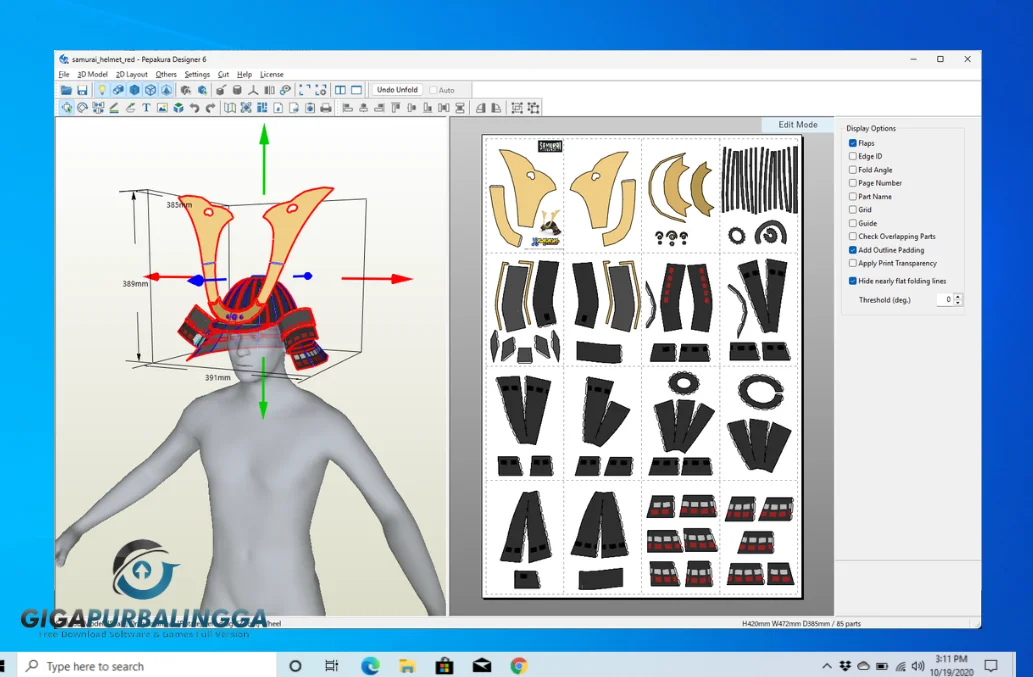Screen dimensions: 1033x677
Task: Uncheck the Flaps display option
Action: click(852, 143)
